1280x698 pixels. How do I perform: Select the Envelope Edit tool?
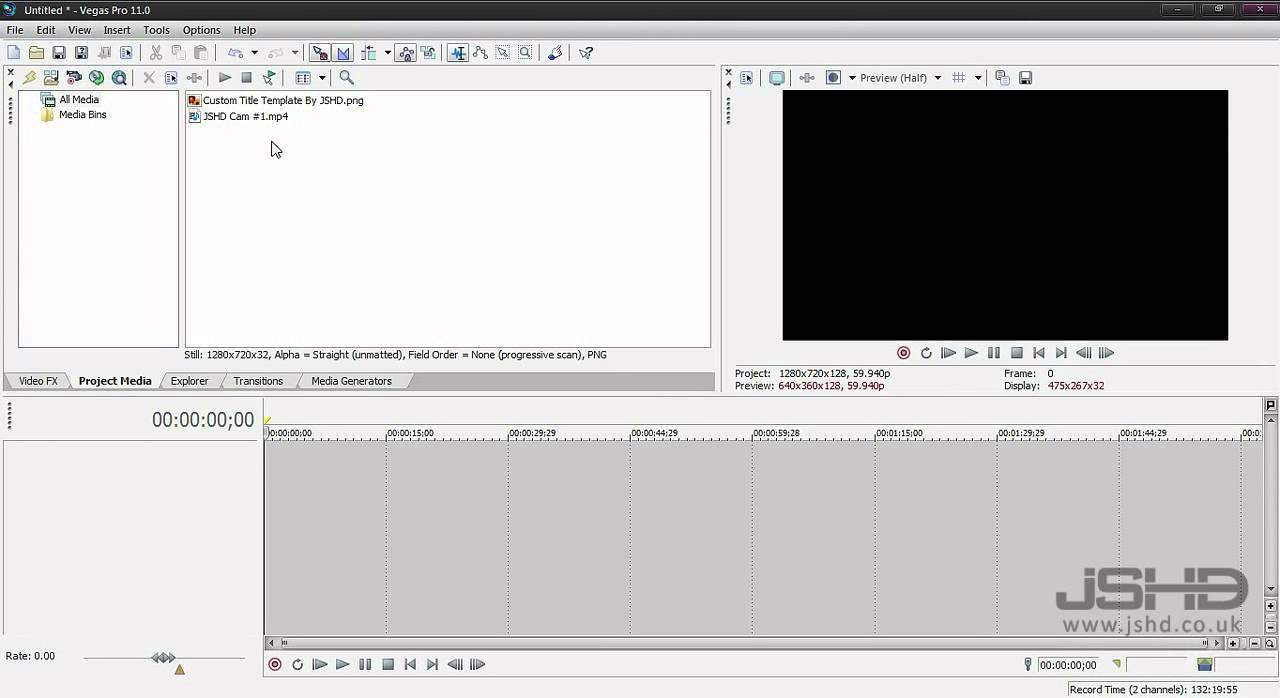[480, 53]
